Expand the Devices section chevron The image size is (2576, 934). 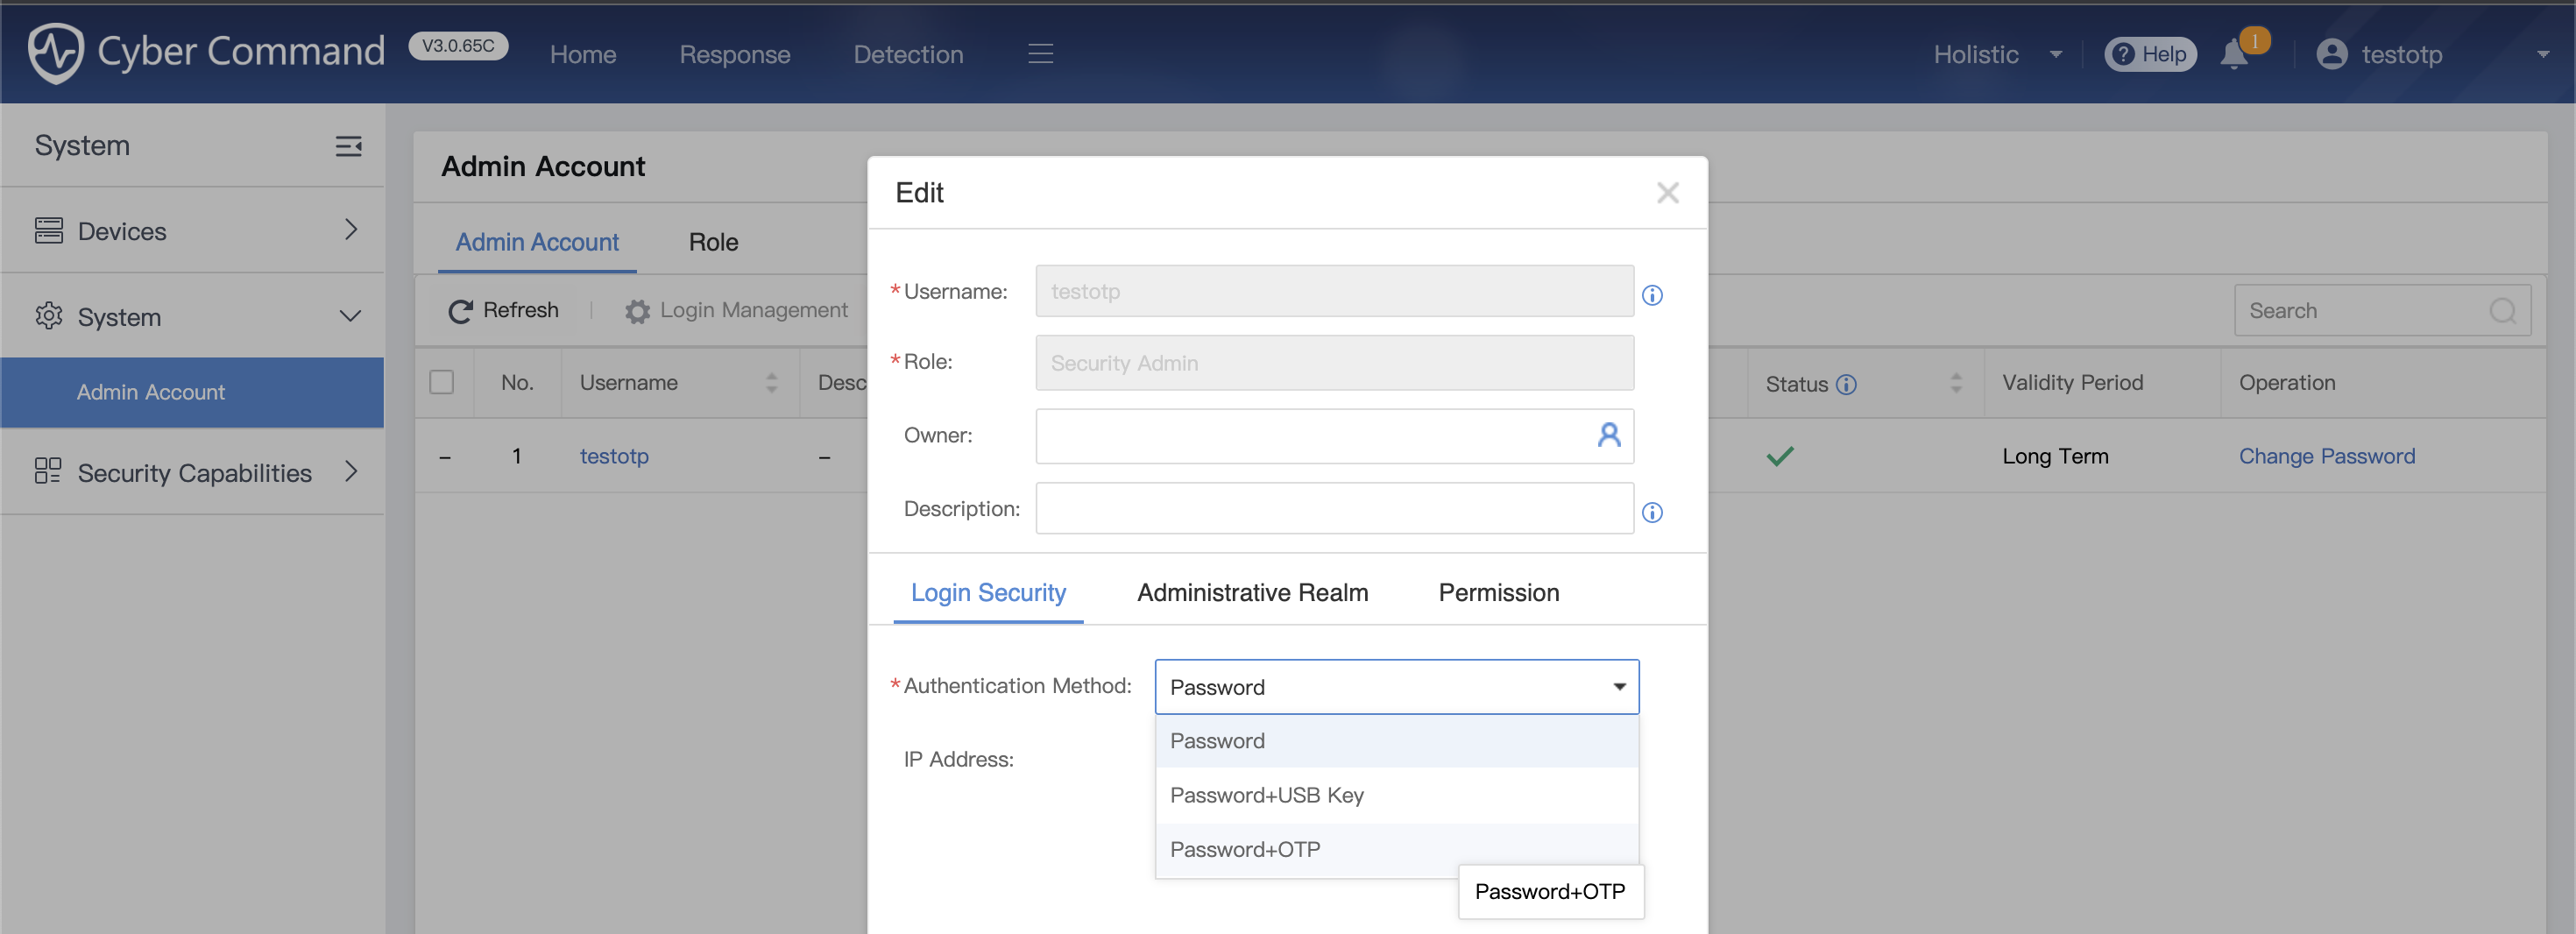(x=350, y=230)
